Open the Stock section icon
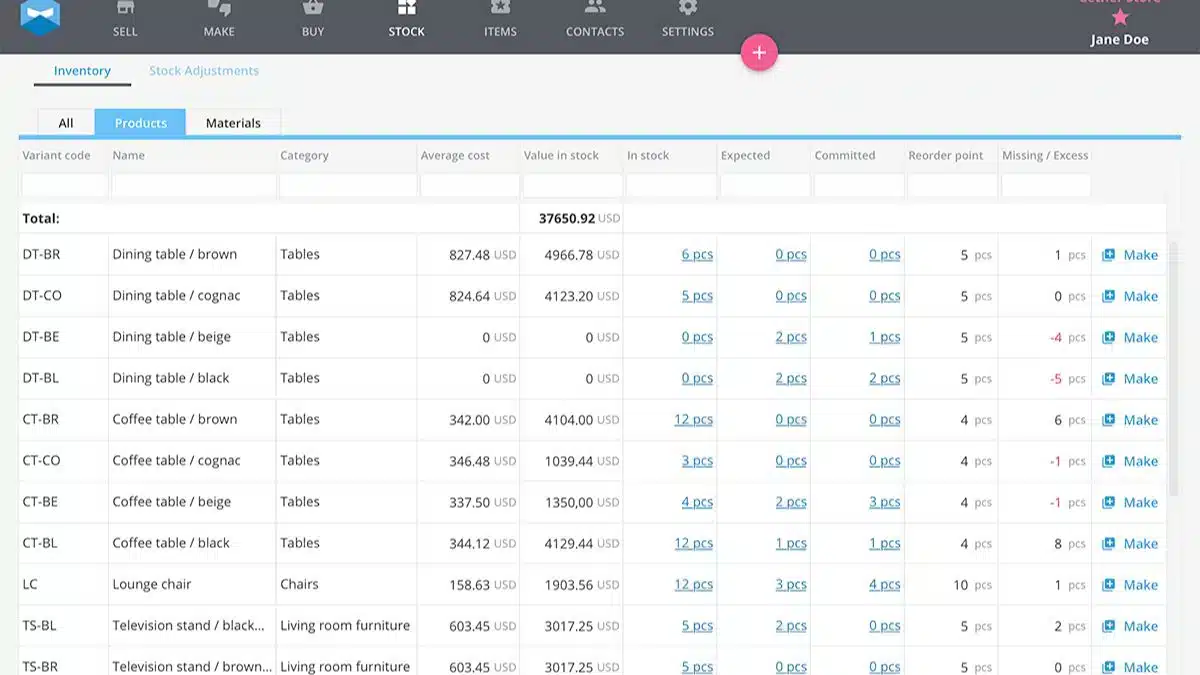Screen dimensions: 1200x675 pyautogui.click(x=406, y=9)
